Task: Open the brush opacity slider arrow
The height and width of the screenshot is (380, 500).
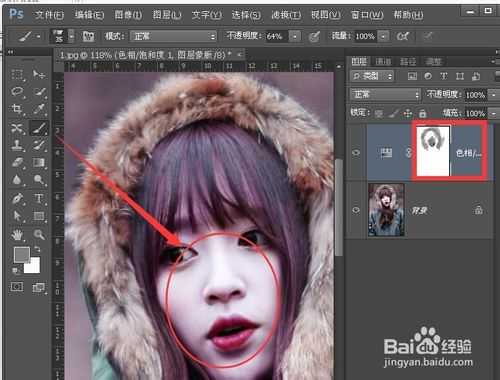Action: click(x=295, y=36)
